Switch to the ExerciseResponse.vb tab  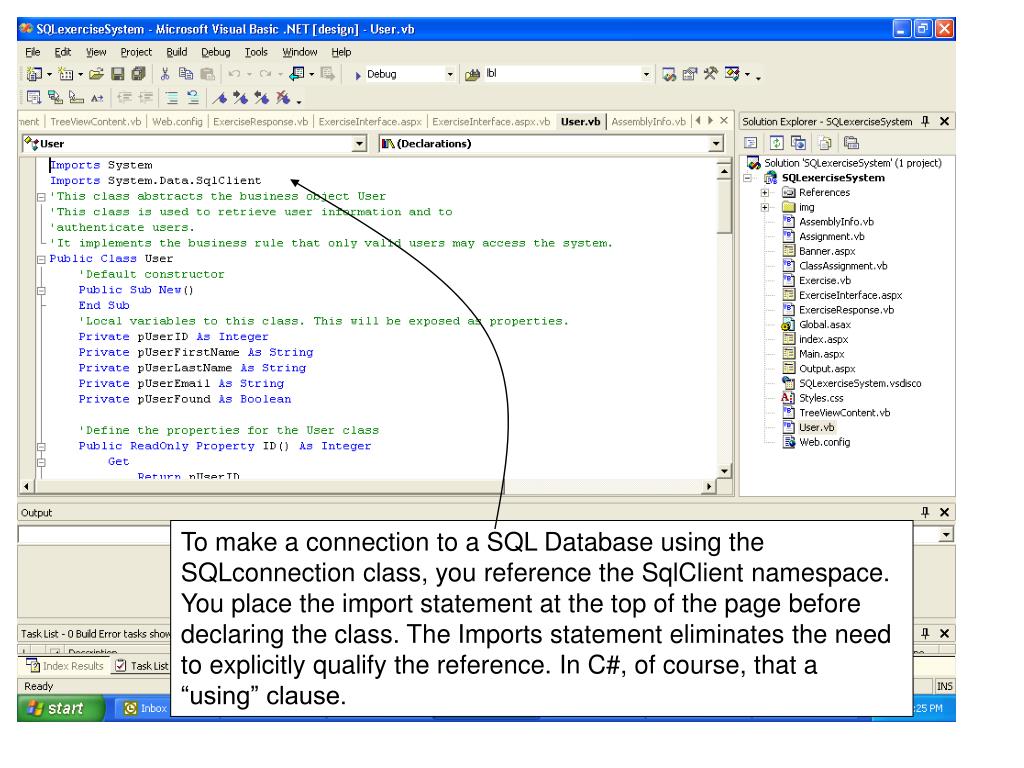click(261, 121)
